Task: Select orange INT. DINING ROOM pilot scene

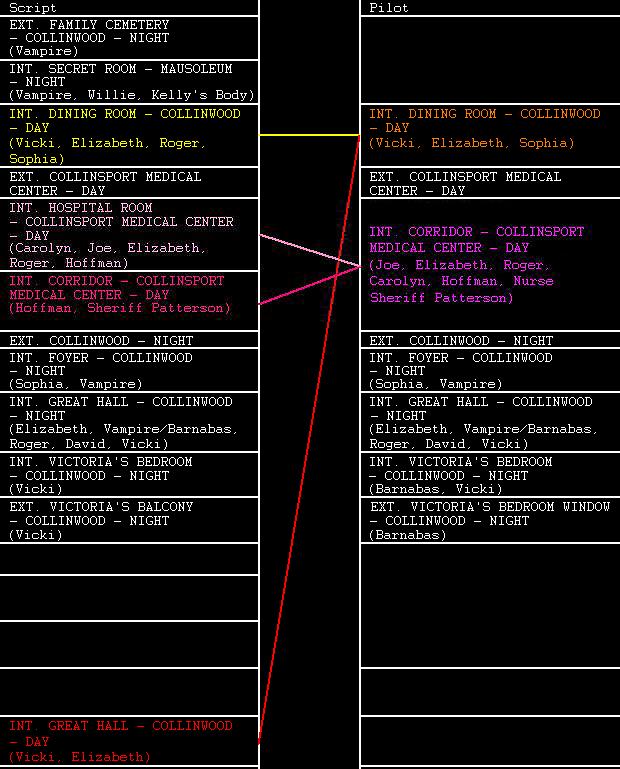Action: point(490,136)
